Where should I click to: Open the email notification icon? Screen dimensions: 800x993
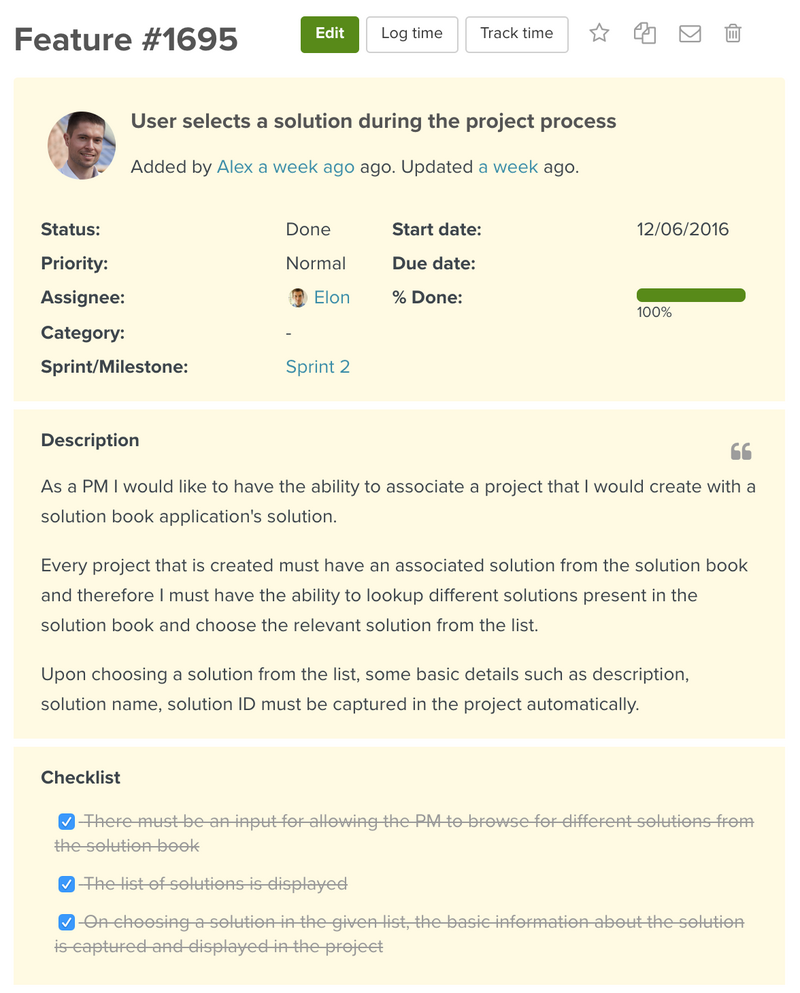[689, 33]
